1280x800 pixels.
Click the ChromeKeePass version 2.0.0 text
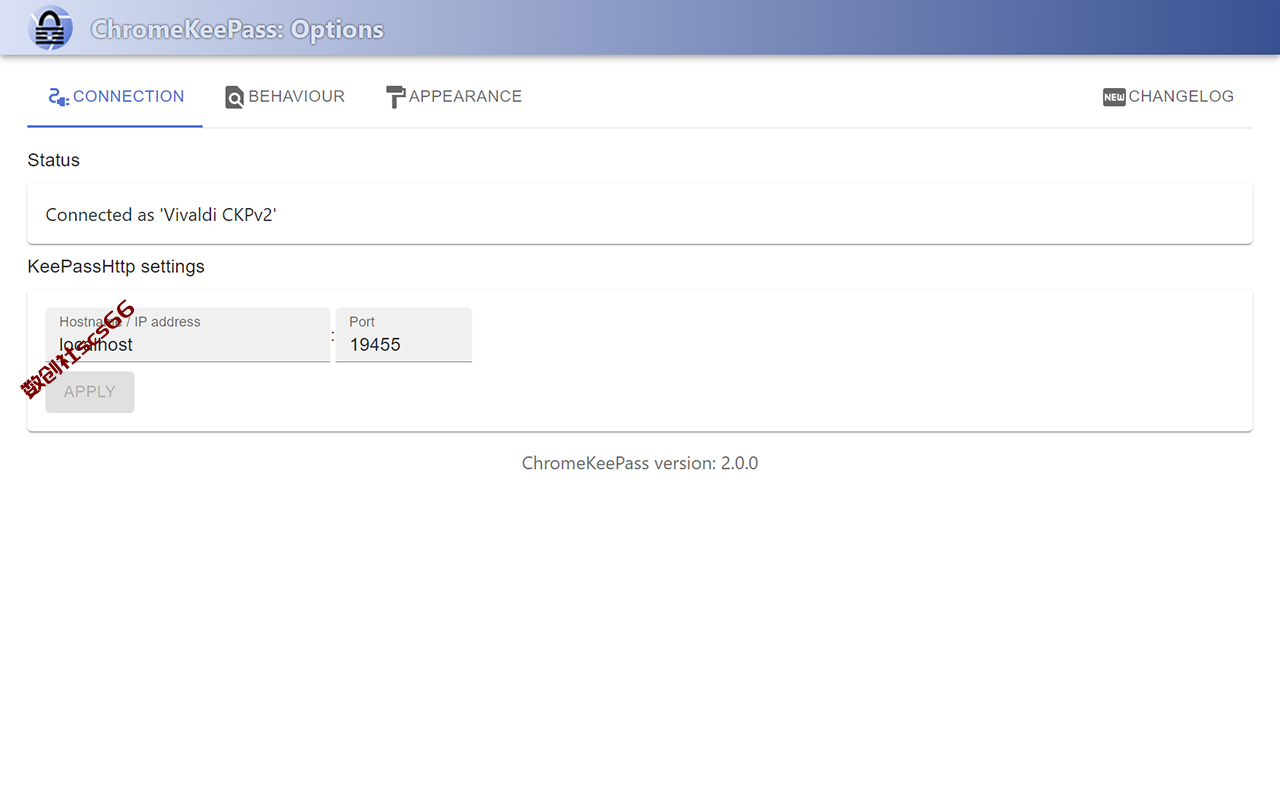pos(640,464)
